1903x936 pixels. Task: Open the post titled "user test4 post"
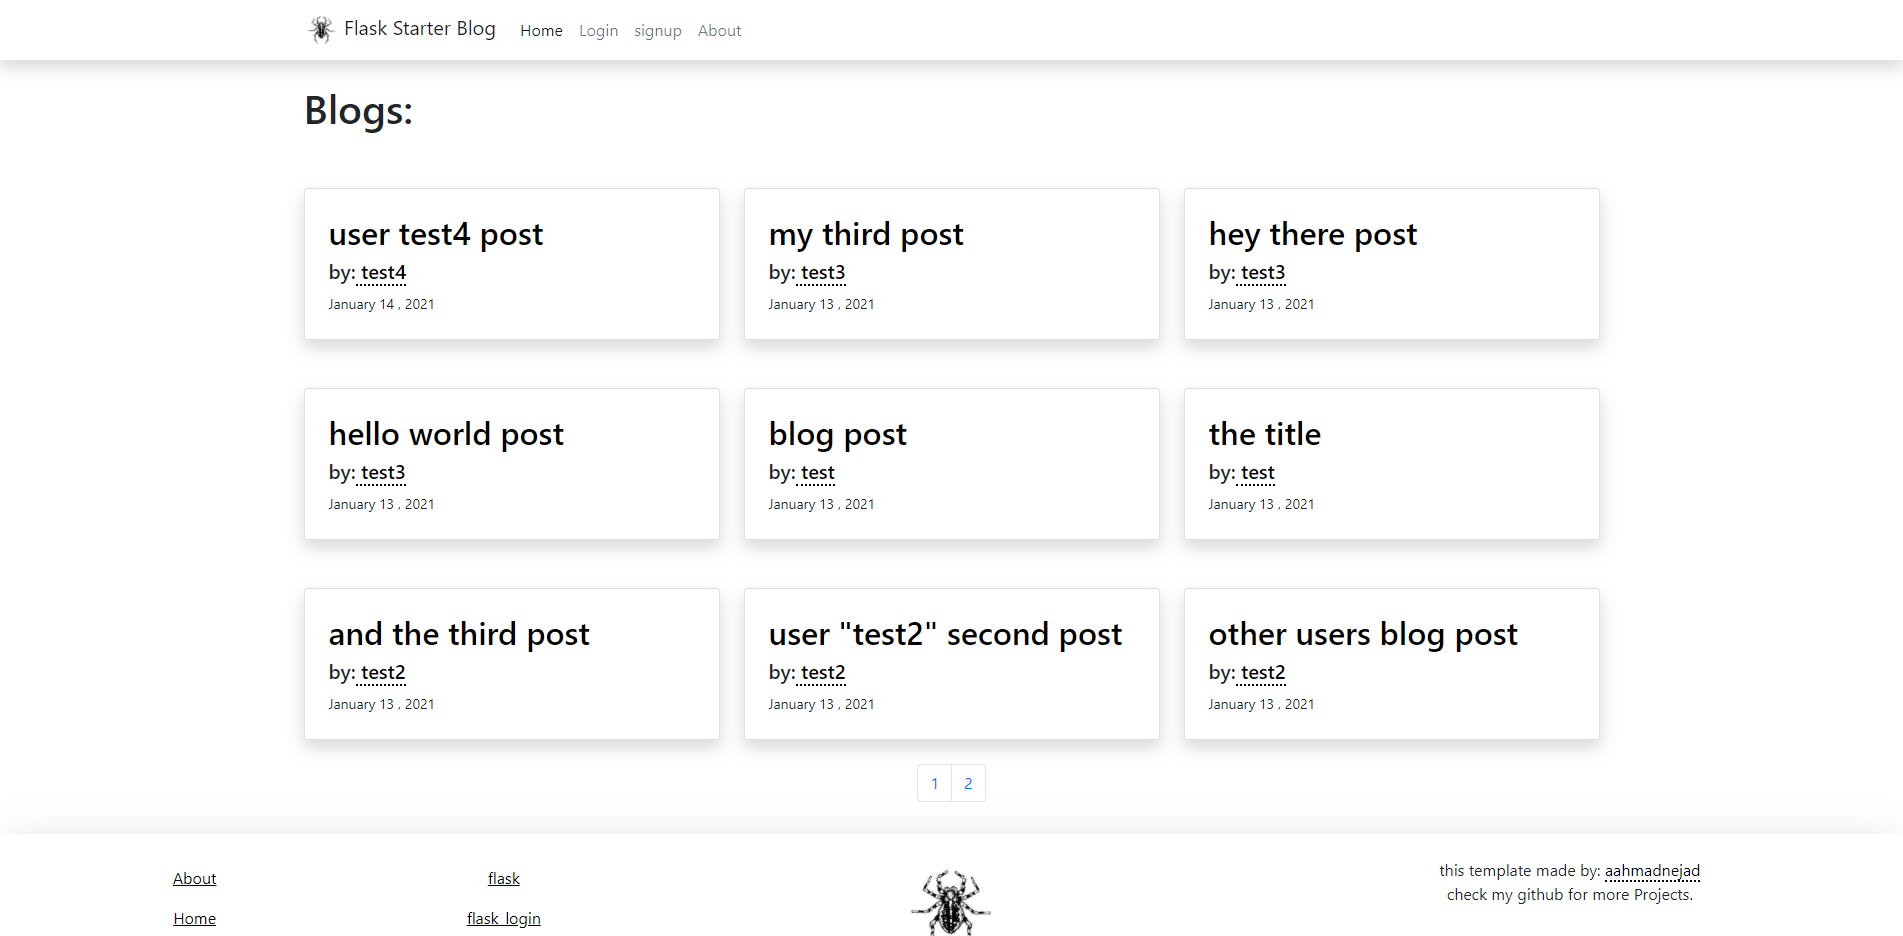click(436, 234)
